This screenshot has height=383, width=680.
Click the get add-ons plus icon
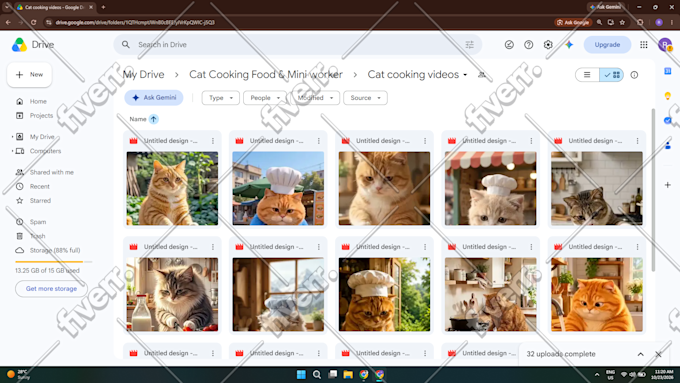668,185
